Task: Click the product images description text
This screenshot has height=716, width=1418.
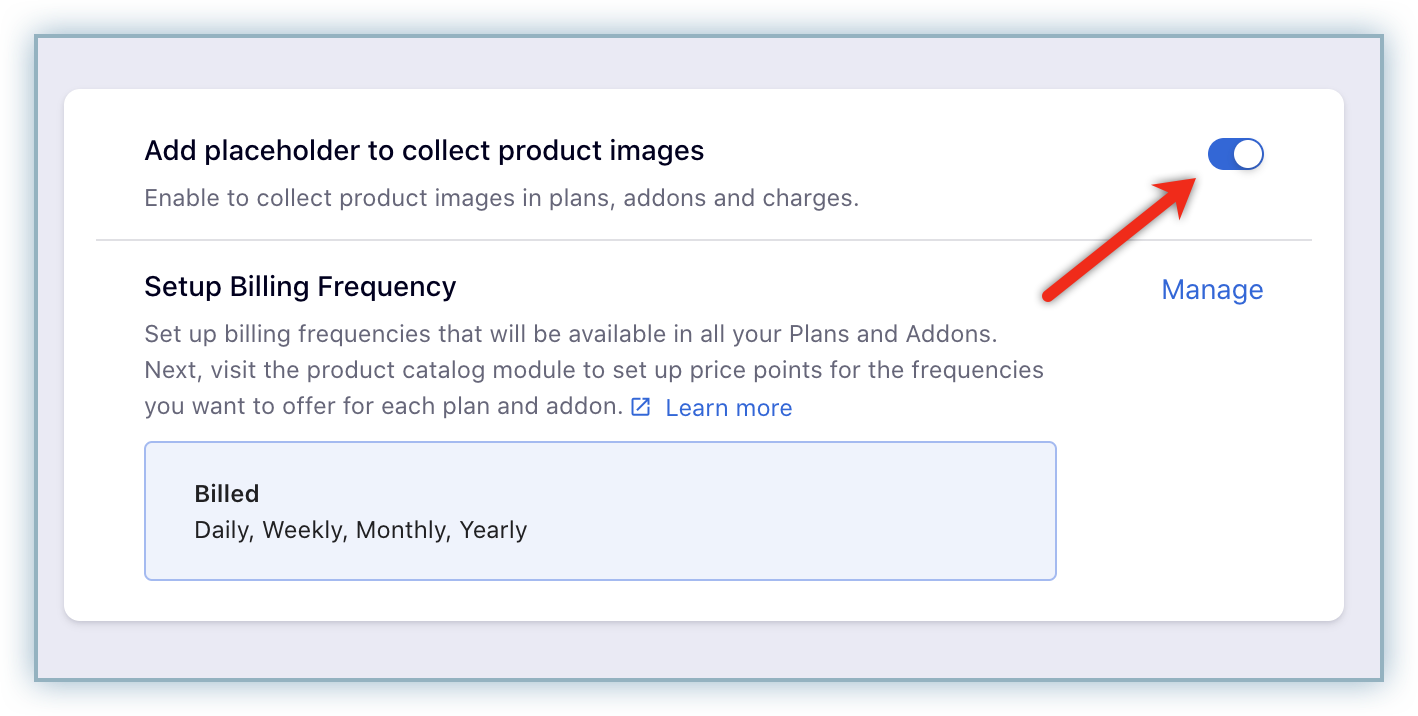Action: pyautogui.click(x=501, y=197)
